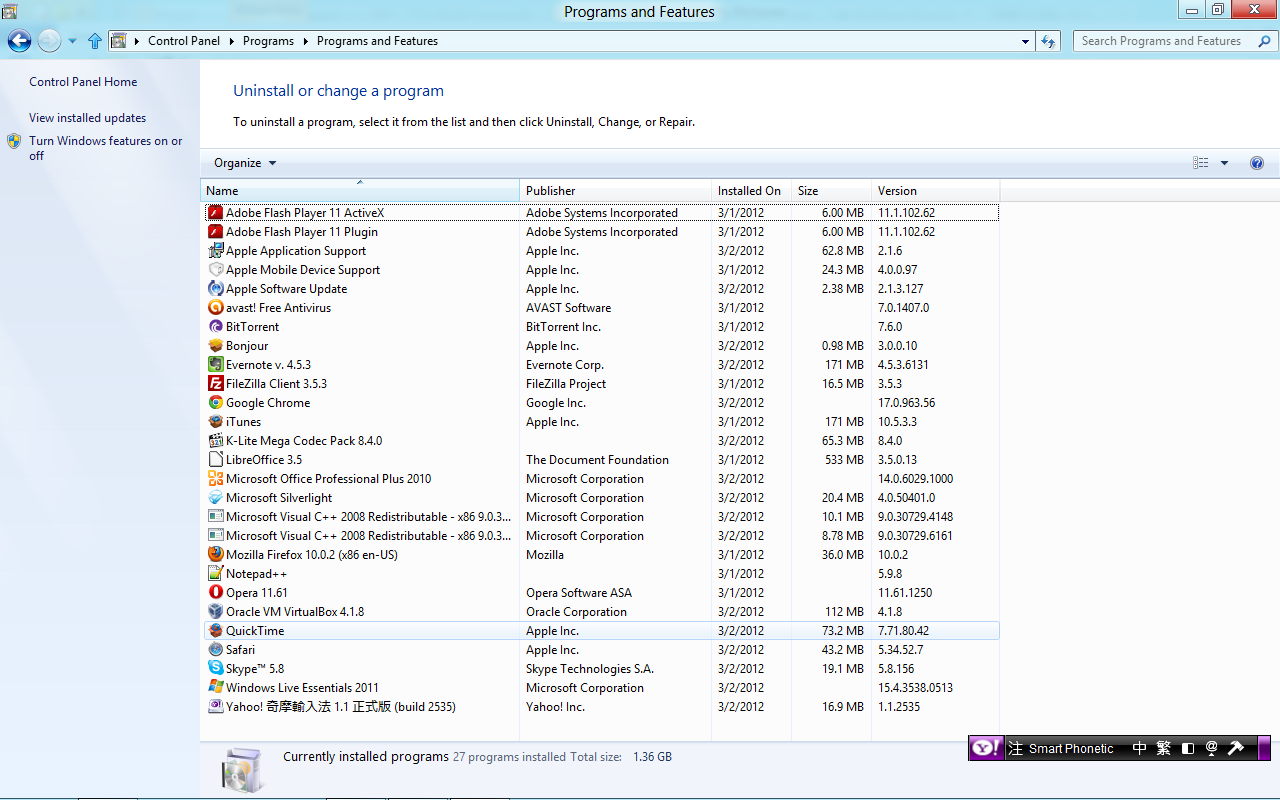
Task: Click the QuickTime icon
Action: (x=215, y=631)
